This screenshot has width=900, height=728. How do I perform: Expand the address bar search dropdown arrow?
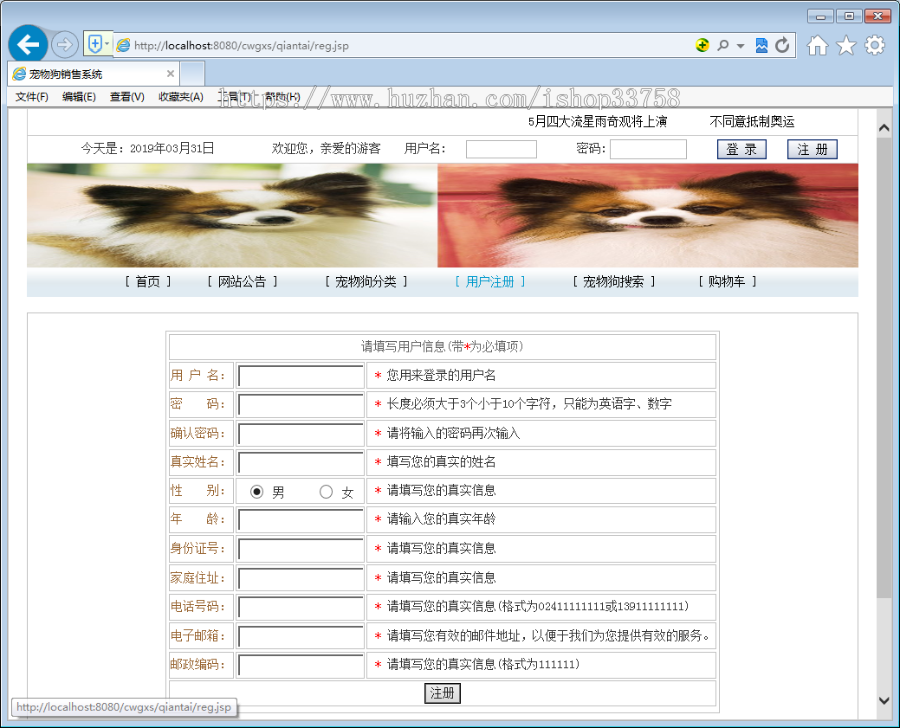(740, 45)
